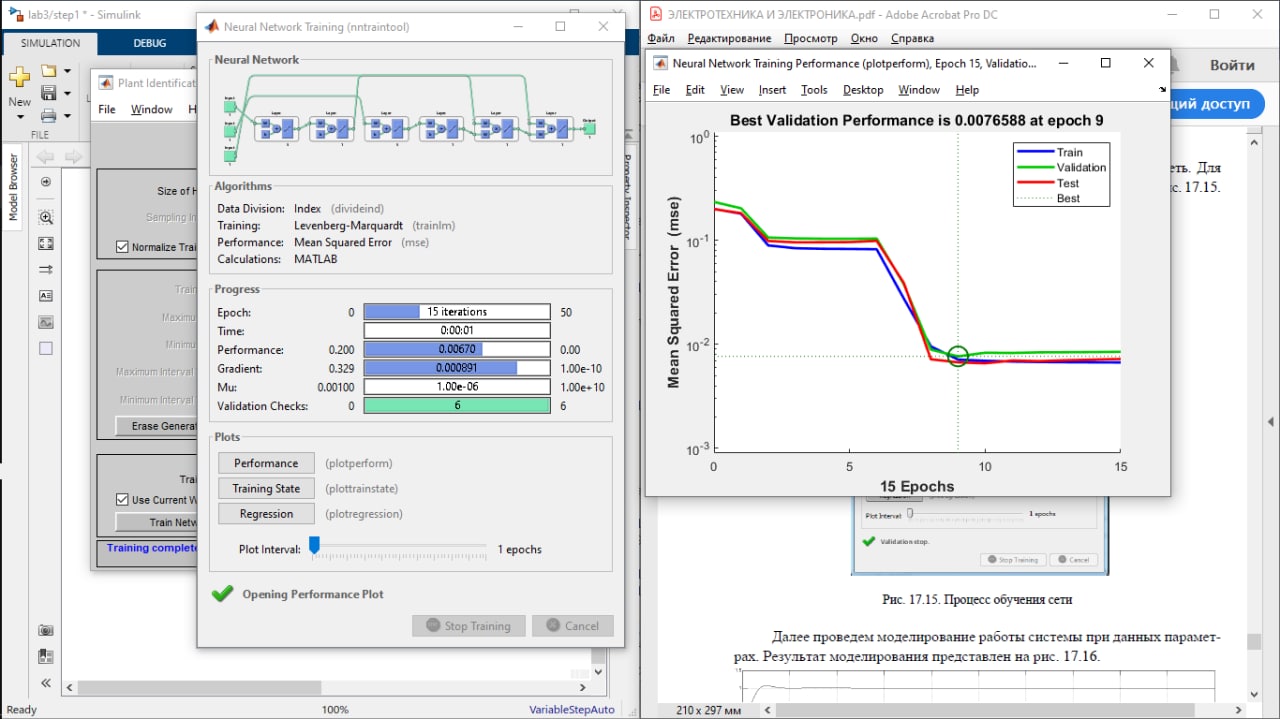Image resolution: width=1280 pixels, height=719 pixels.
Task: Open View menu in the performance plot window
Action: pyautogui.click(x=732, y=90)
